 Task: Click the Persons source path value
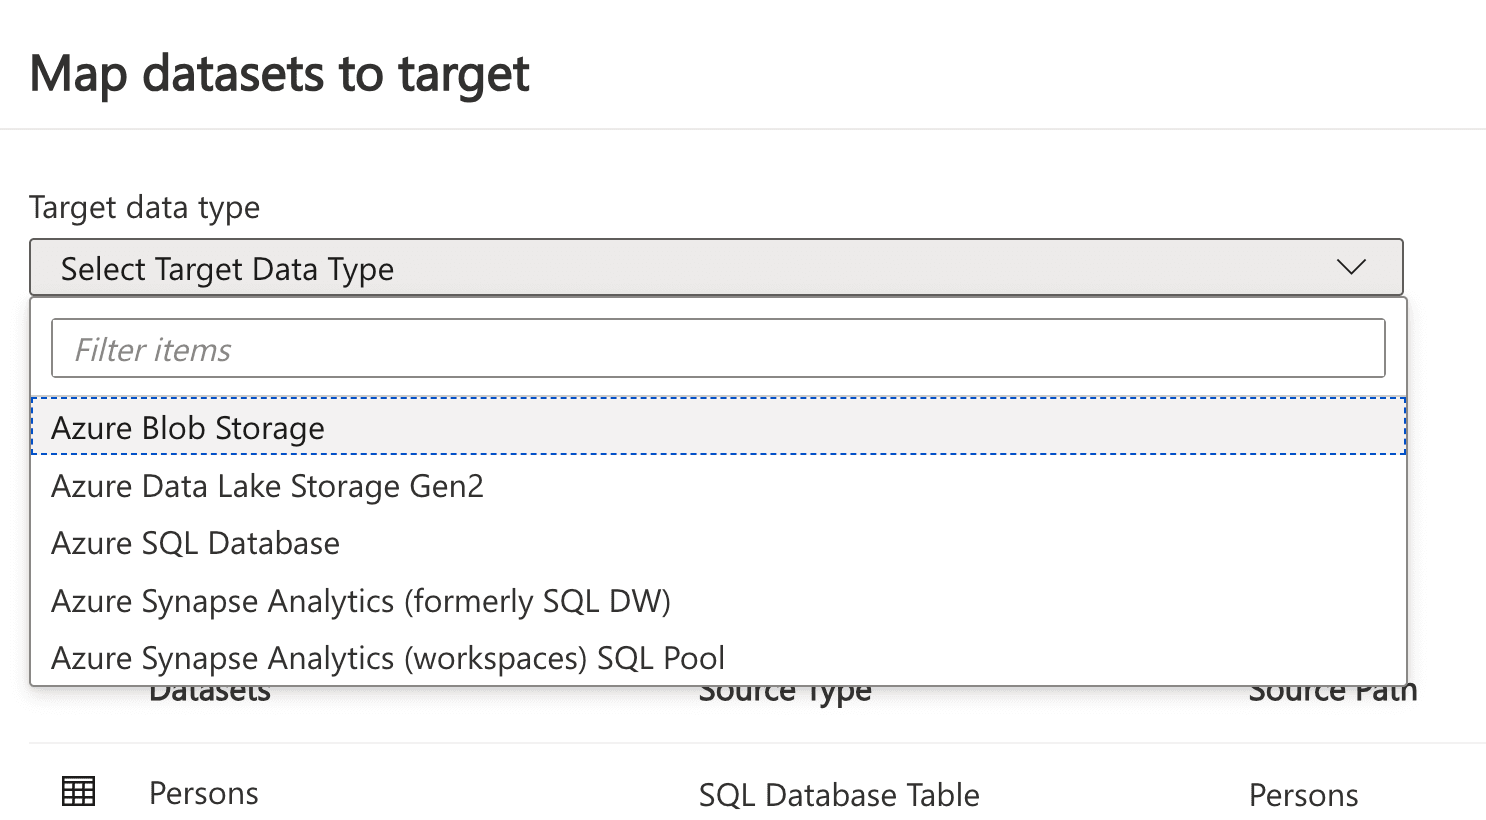pos(1303,795)
